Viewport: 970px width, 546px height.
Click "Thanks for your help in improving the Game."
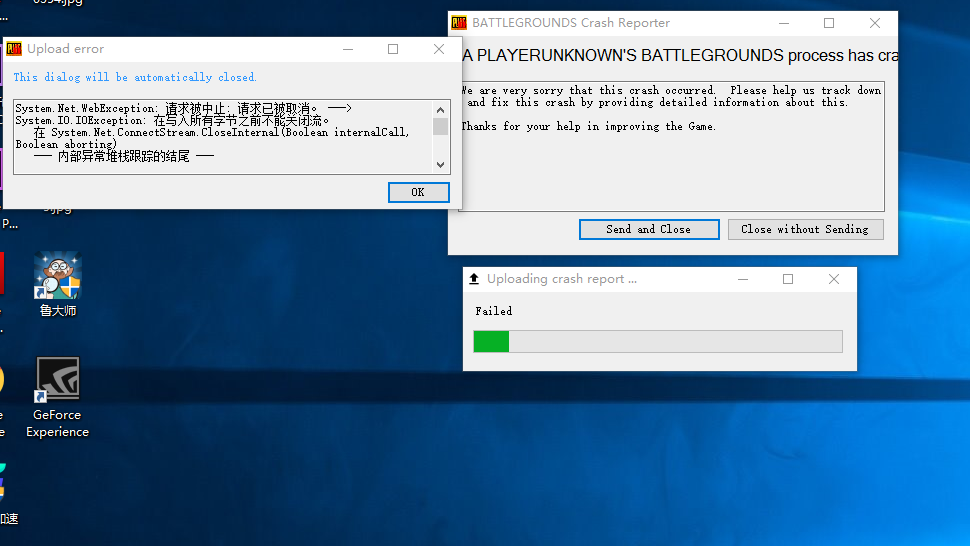point(588,126)
